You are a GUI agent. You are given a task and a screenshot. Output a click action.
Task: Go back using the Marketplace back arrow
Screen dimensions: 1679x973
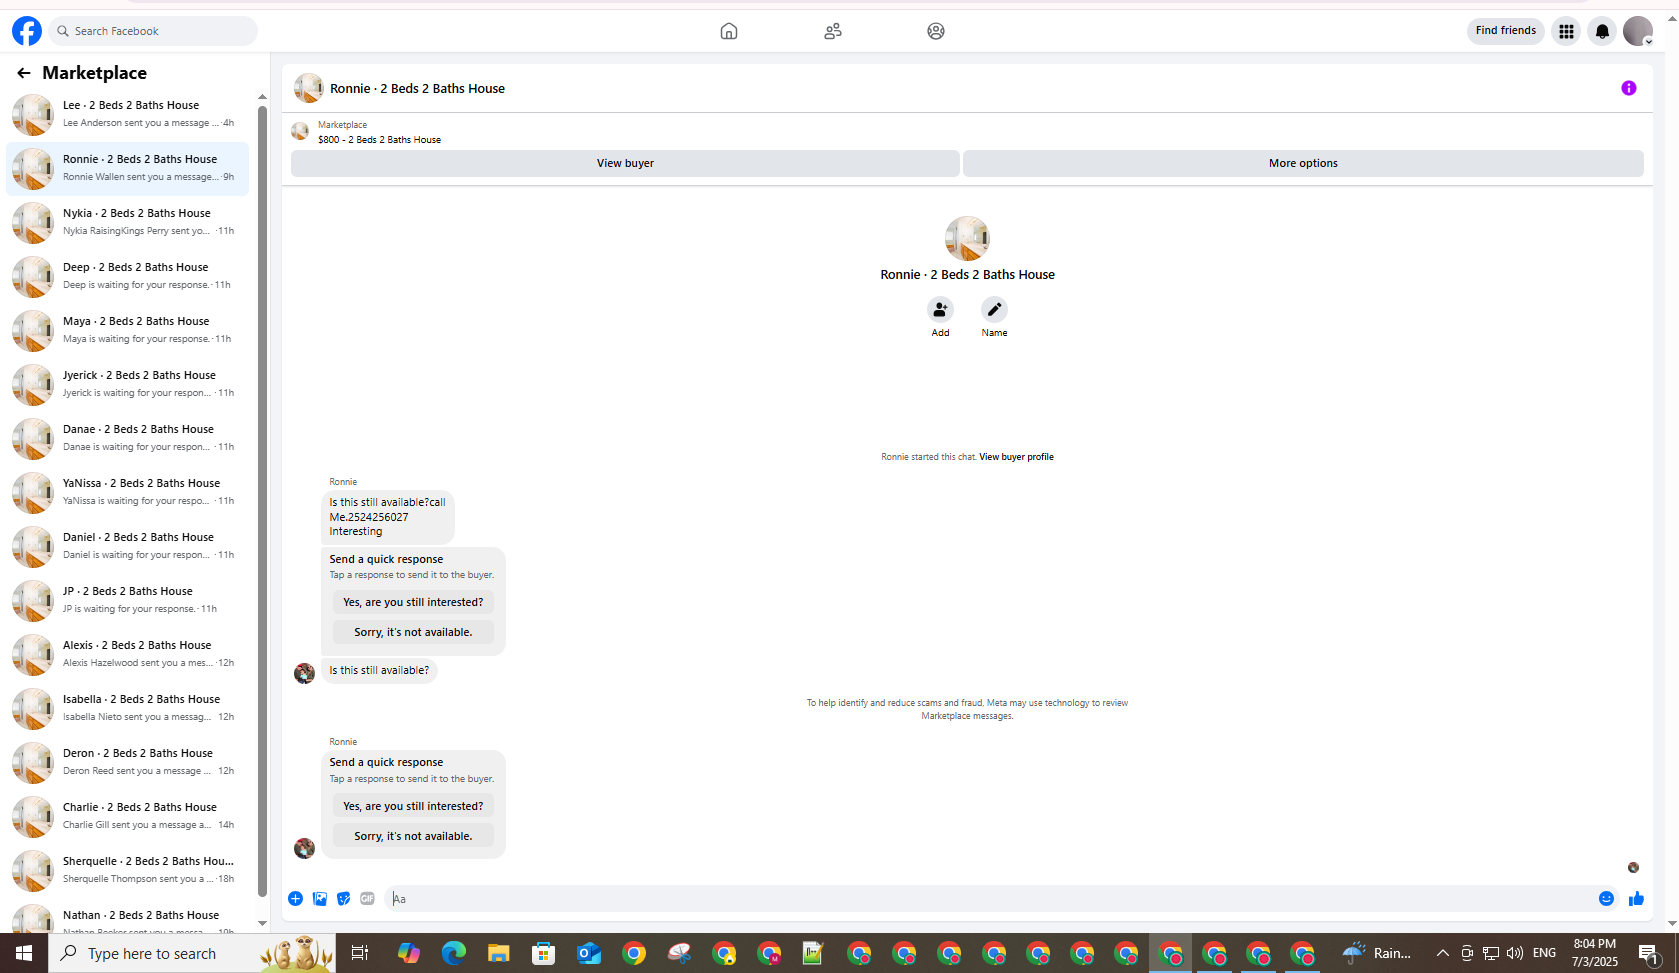tap(24, 73)
